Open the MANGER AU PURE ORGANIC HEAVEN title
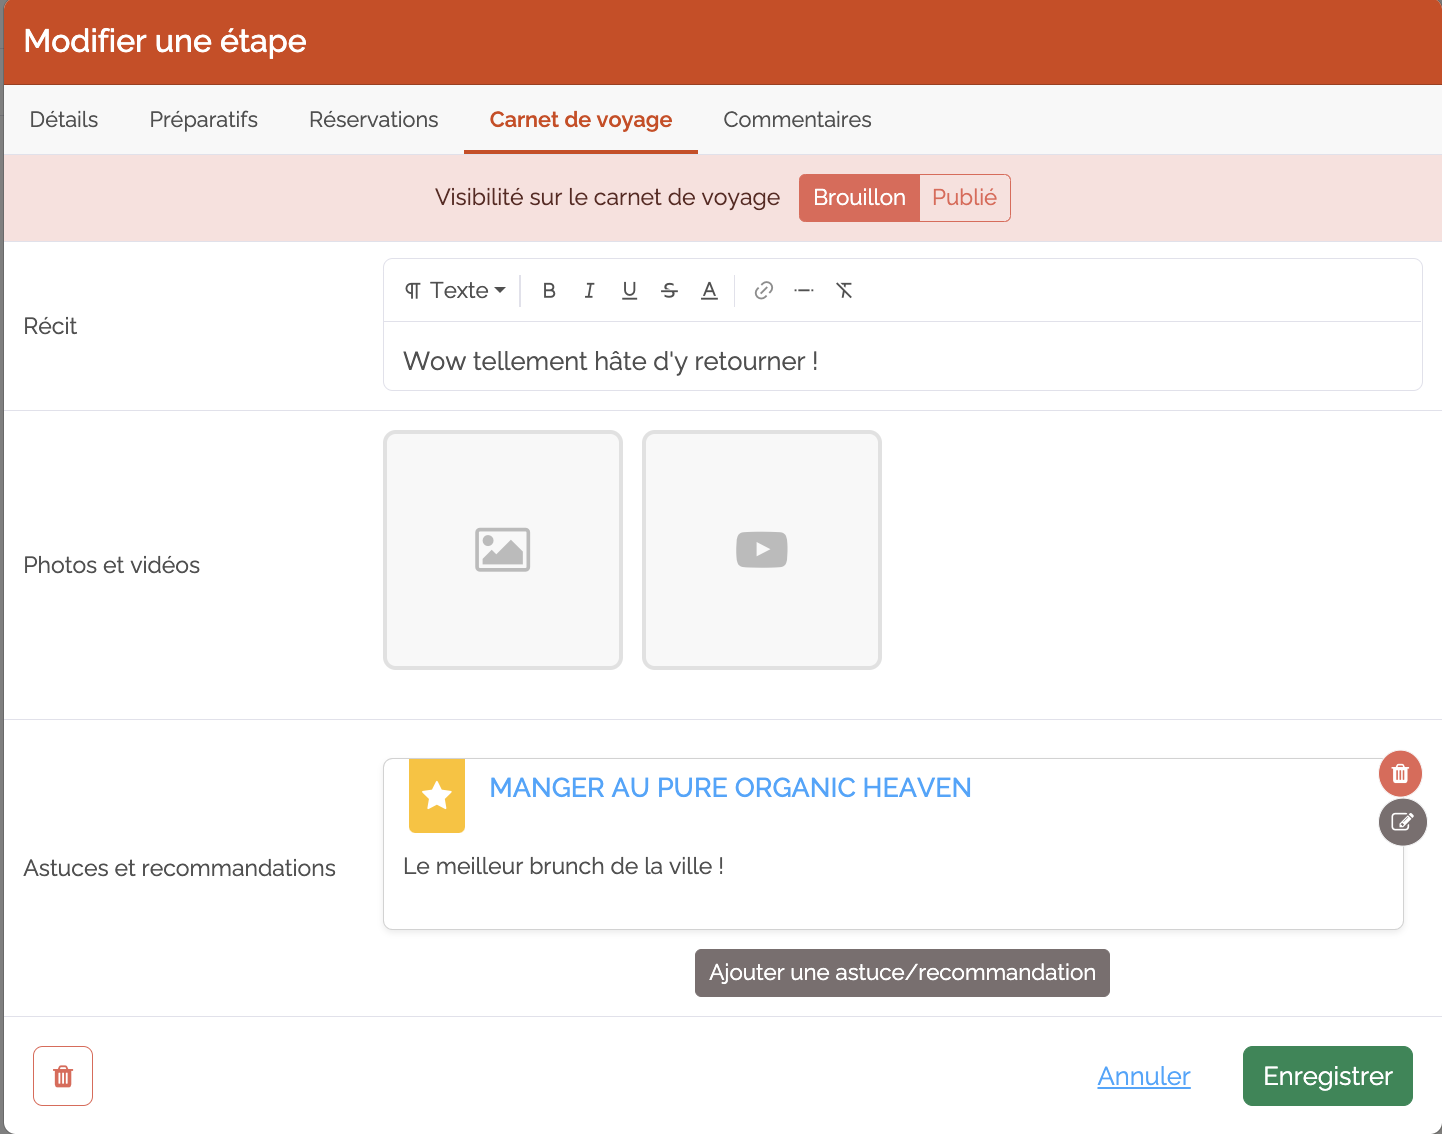This screenshot has width=1442, height=1134. [x=730, y=788]
